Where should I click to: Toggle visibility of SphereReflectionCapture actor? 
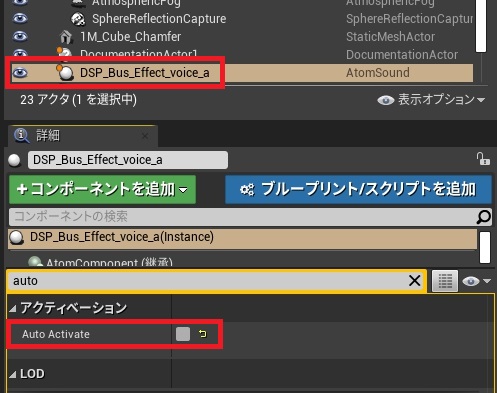[x=20, y=18]
